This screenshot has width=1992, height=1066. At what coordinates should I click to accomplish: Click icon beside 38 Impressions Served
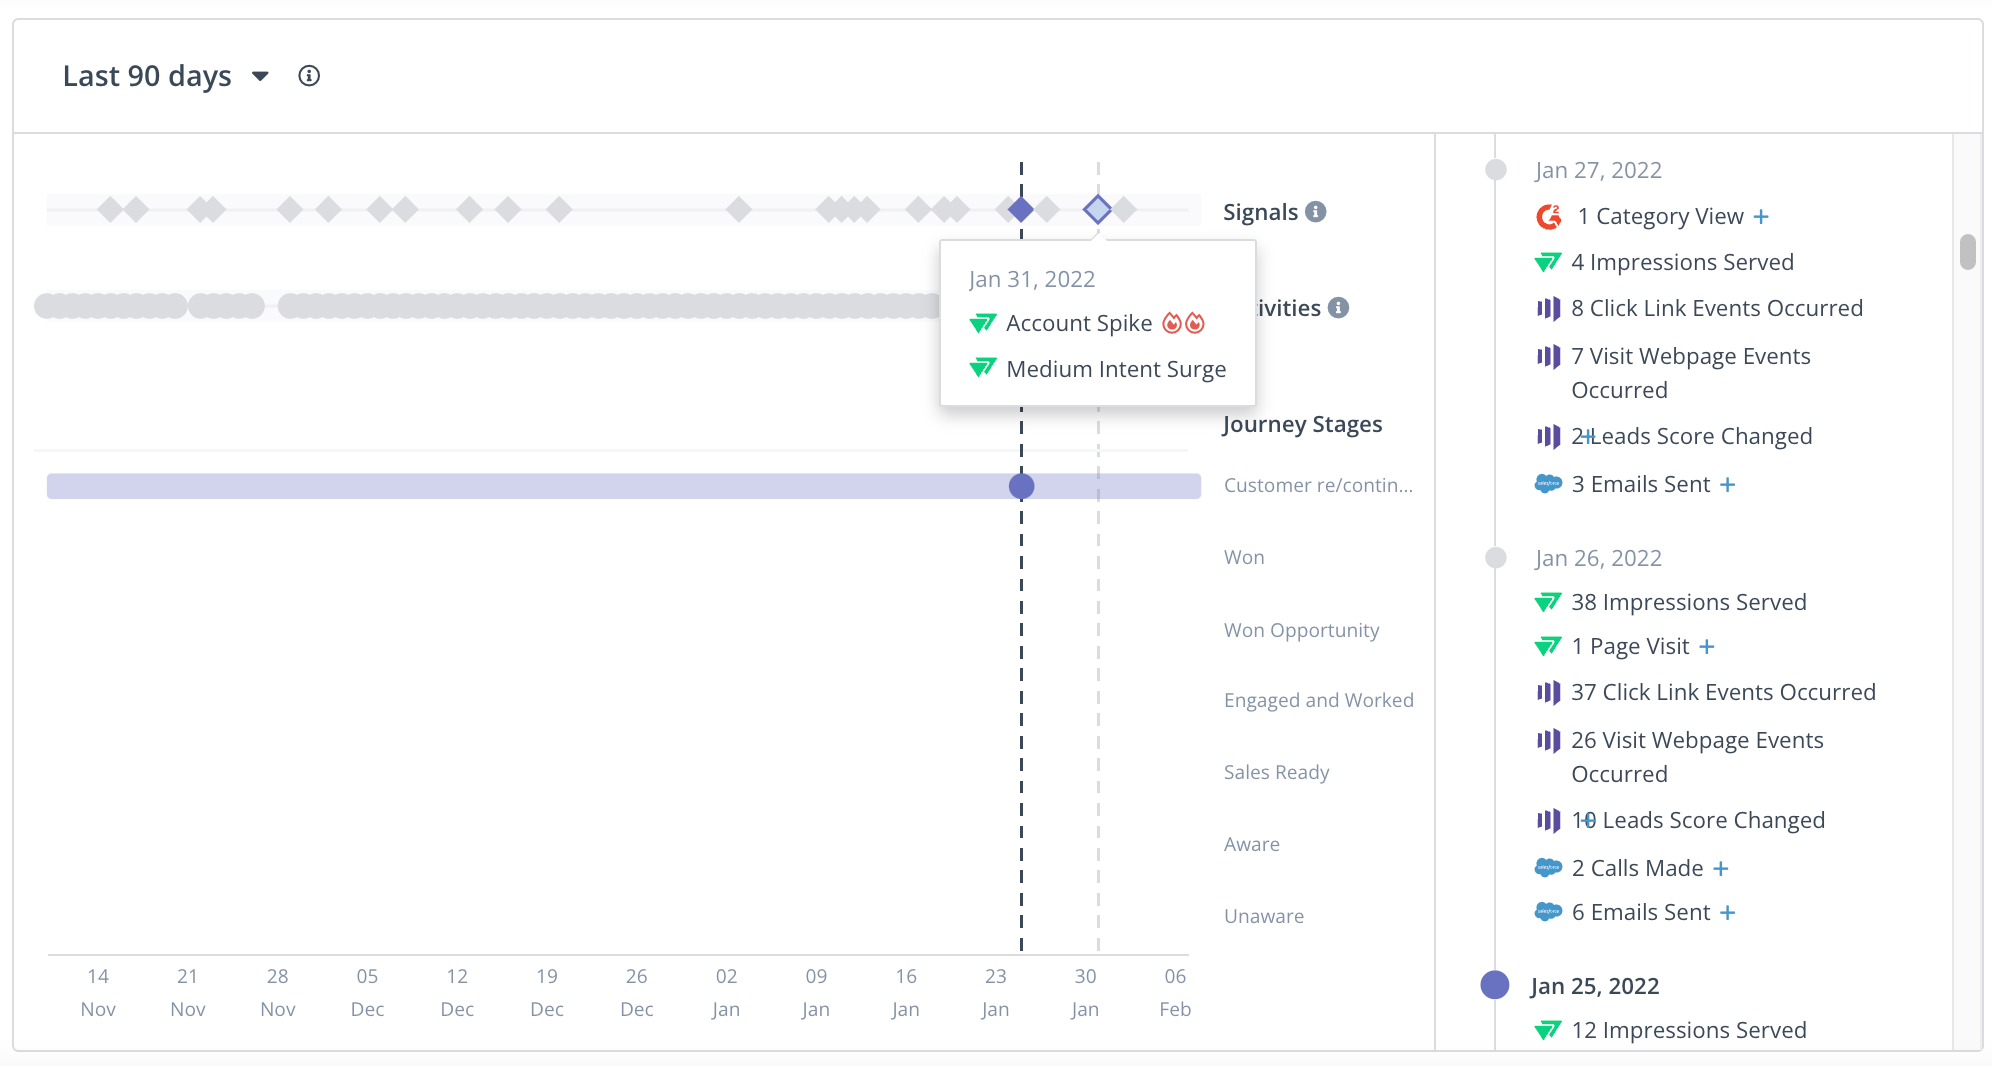pyautogui.click(x=1548, y=602)
